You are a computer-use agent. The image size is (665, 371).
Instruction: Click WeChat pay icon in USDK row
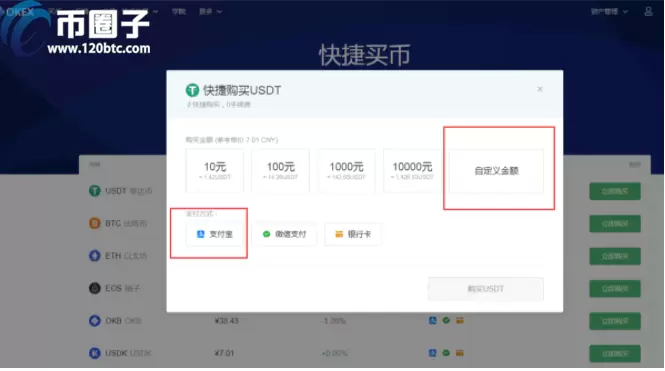pyautogui.click(x=446, y=353)
